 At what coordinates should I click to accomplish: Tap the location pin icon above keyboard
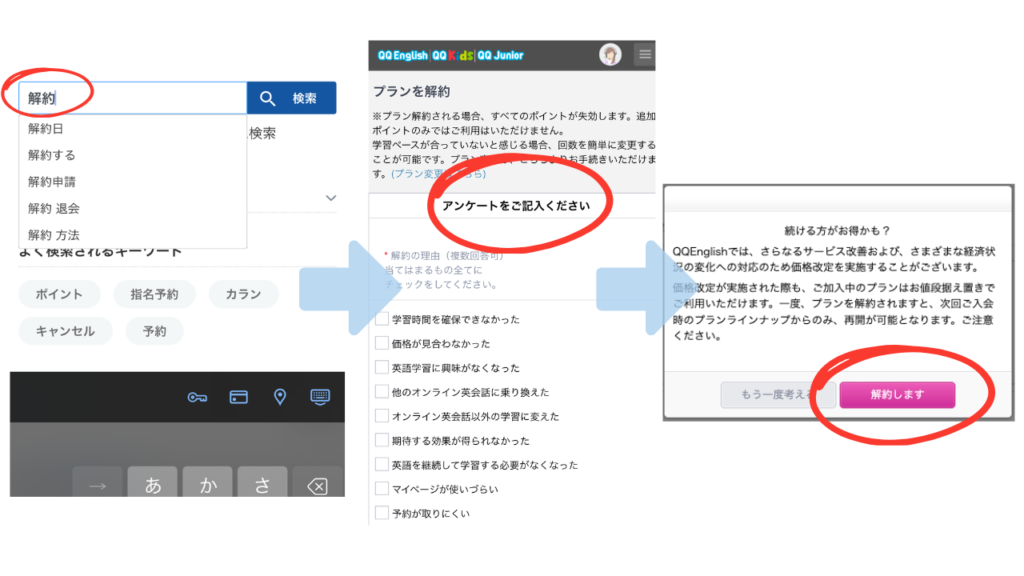pos(280,397)
